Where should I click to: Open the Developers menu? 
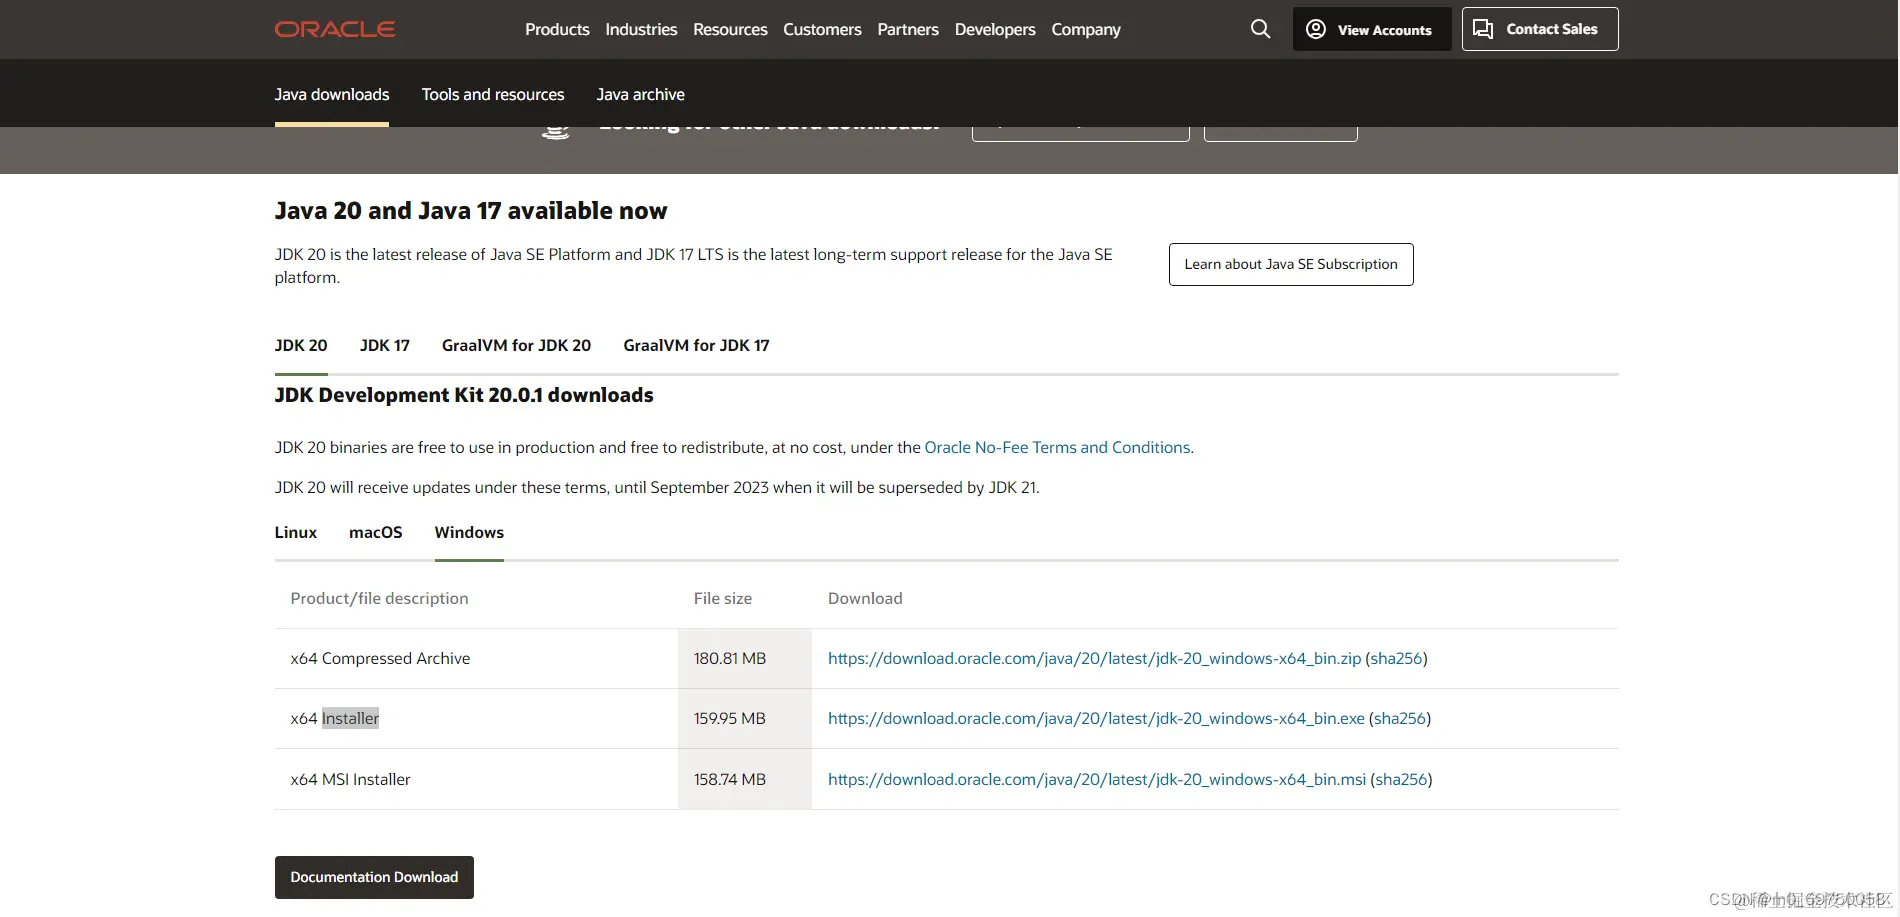(x=995, y=29)
